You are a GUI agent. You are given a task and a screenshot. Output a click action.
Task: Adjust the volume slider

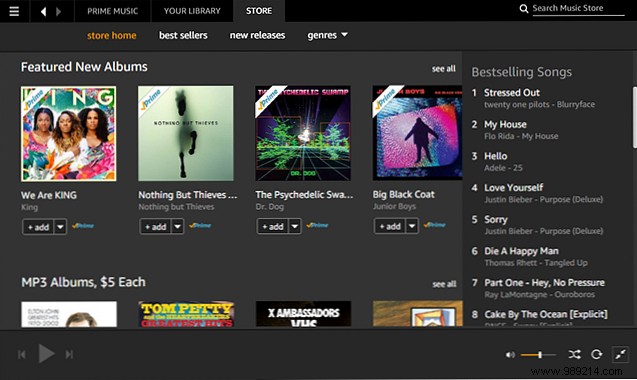point(538,355)
